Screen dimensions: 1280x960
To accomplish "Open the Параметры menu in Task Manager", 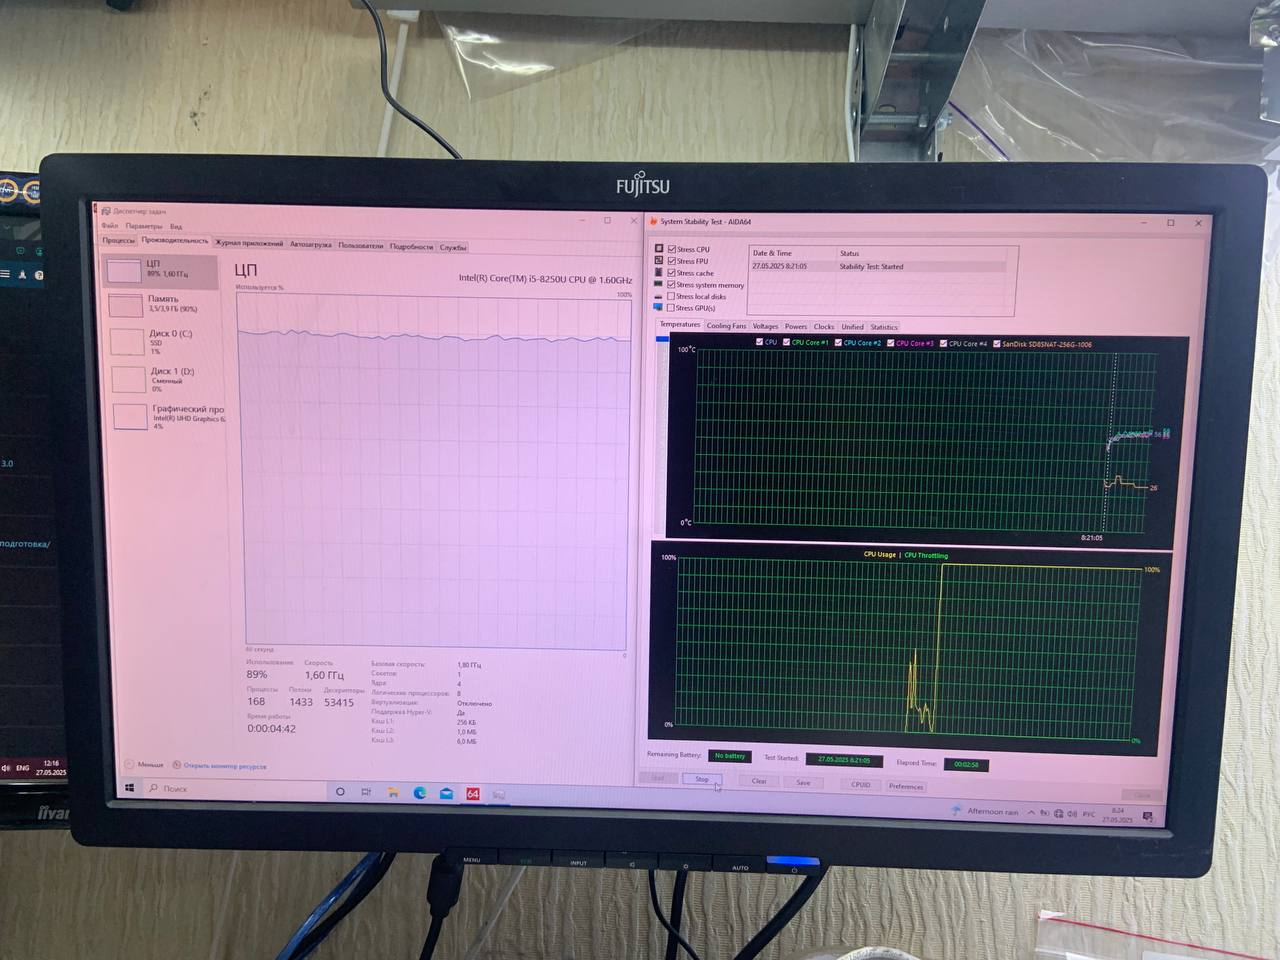I will tap(144, 226).
